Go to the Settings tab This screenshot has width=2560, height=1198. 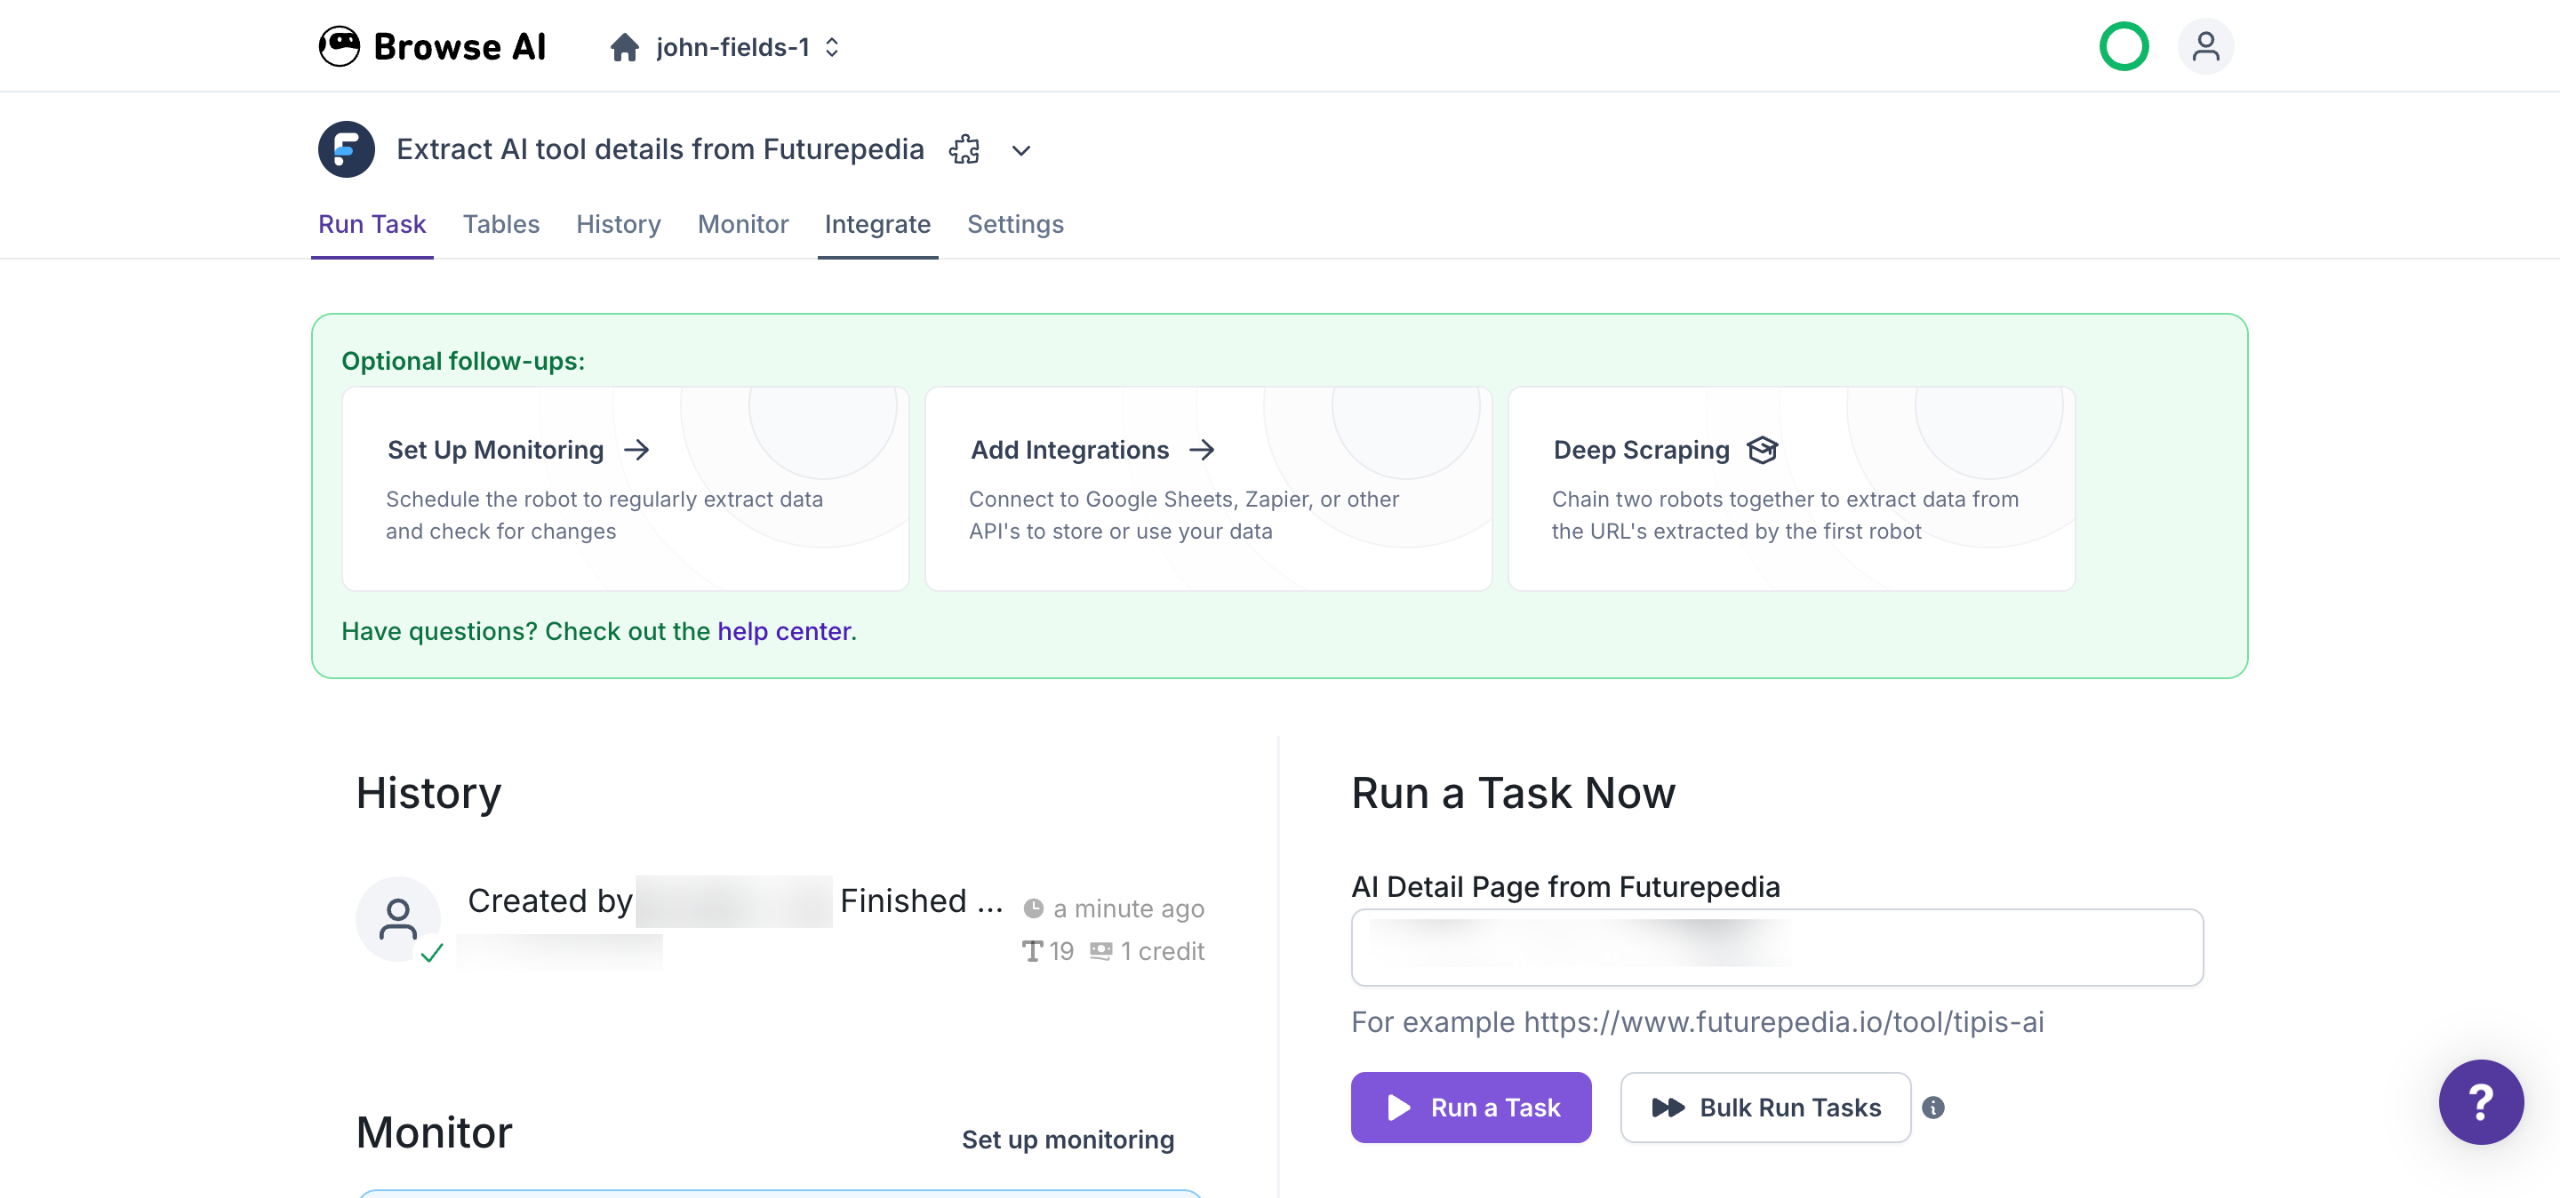1015,224
